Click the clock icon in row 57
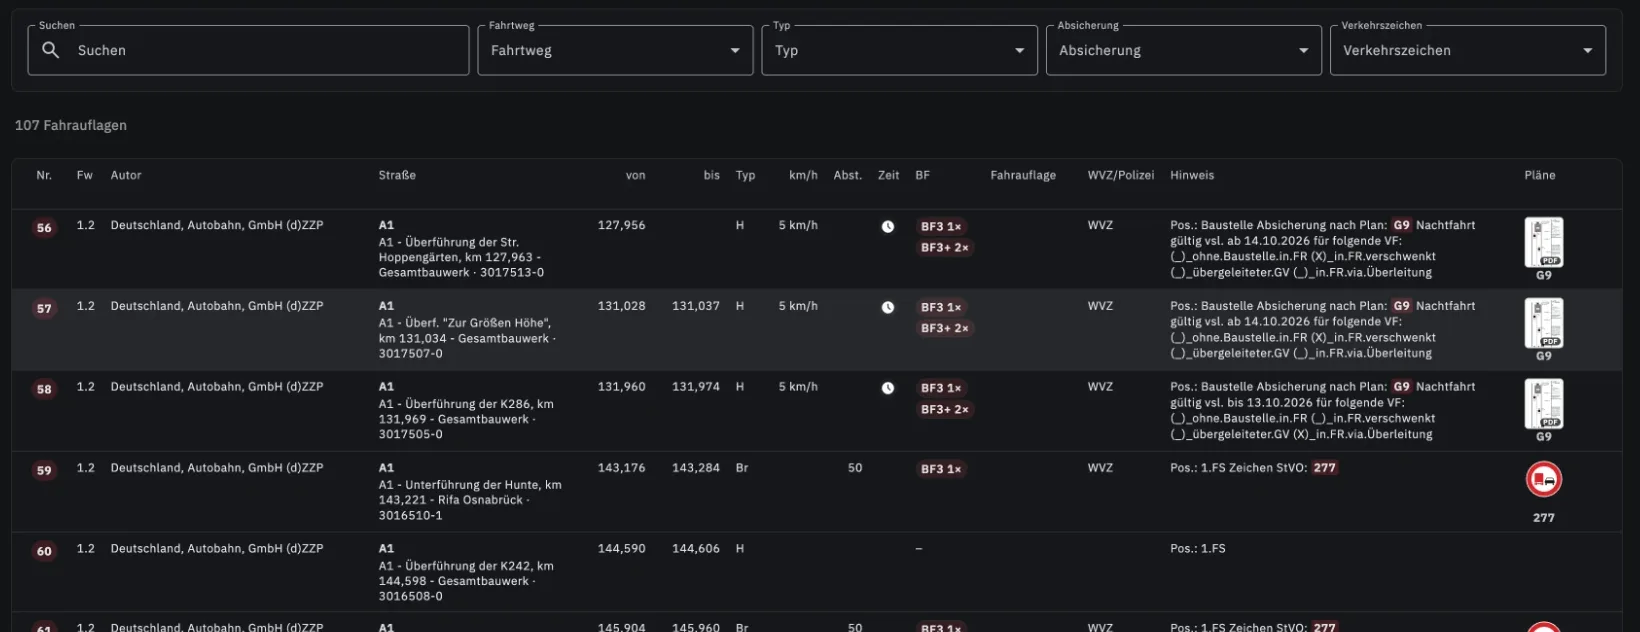Screen dimensions: 1640x632 click(887, 308)
